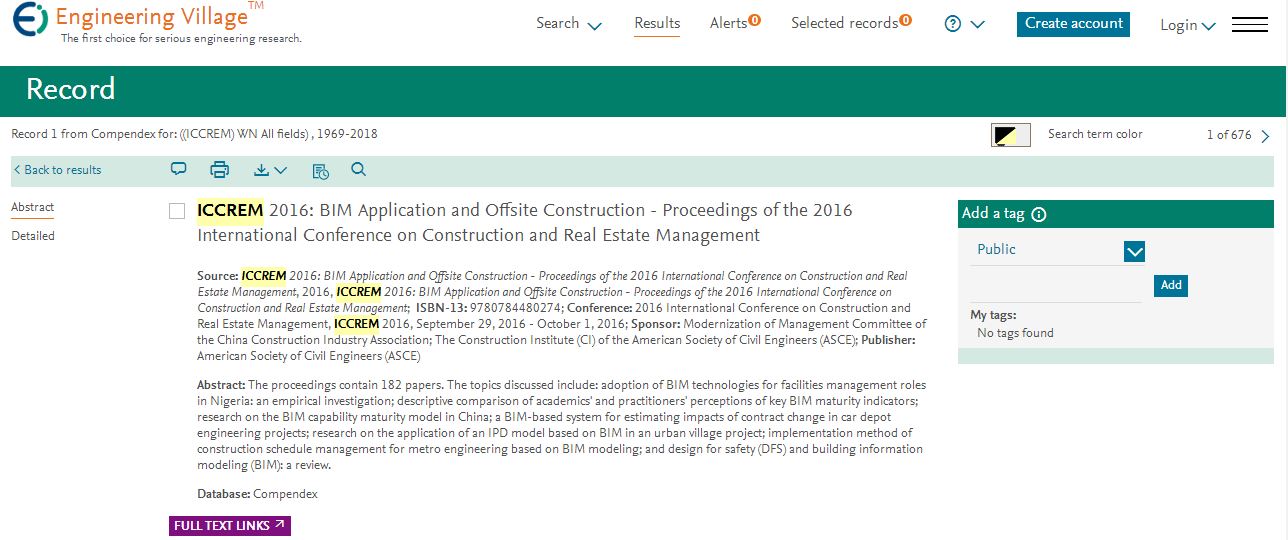Click 'Database: Compendex' text

257,494
